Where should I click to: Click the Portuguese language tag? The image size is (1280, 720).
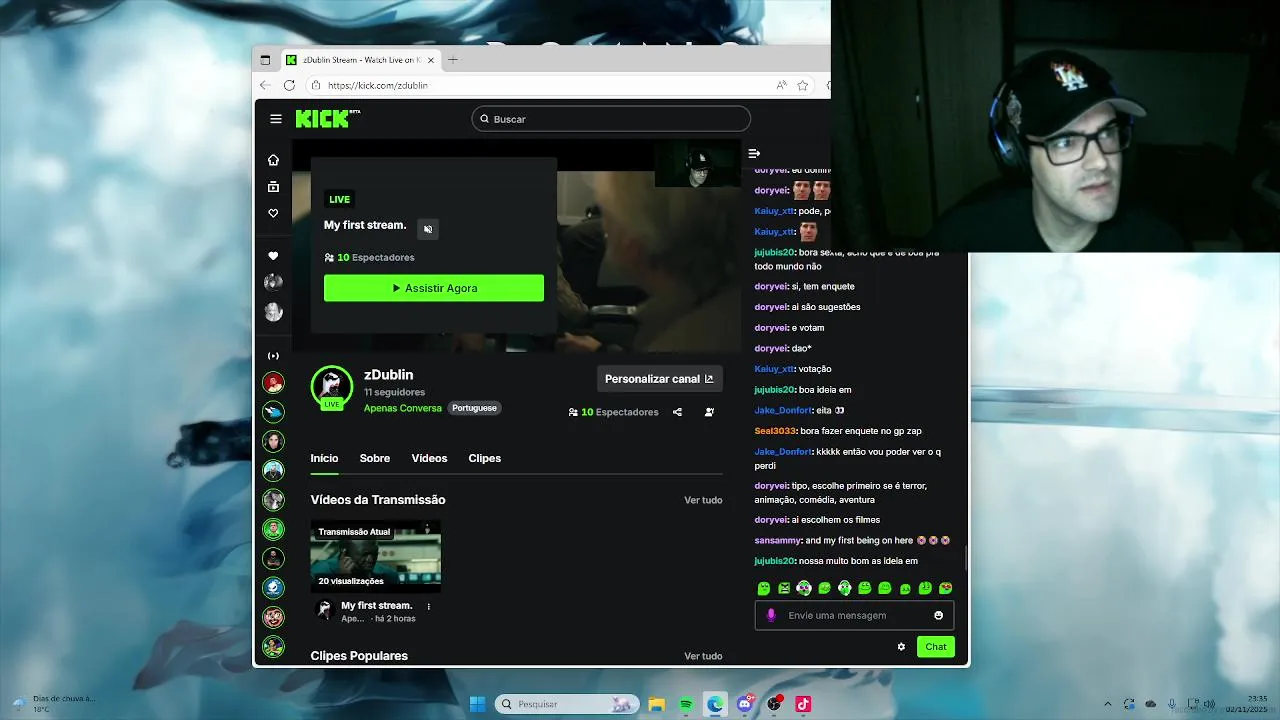(x=474, y=408)
